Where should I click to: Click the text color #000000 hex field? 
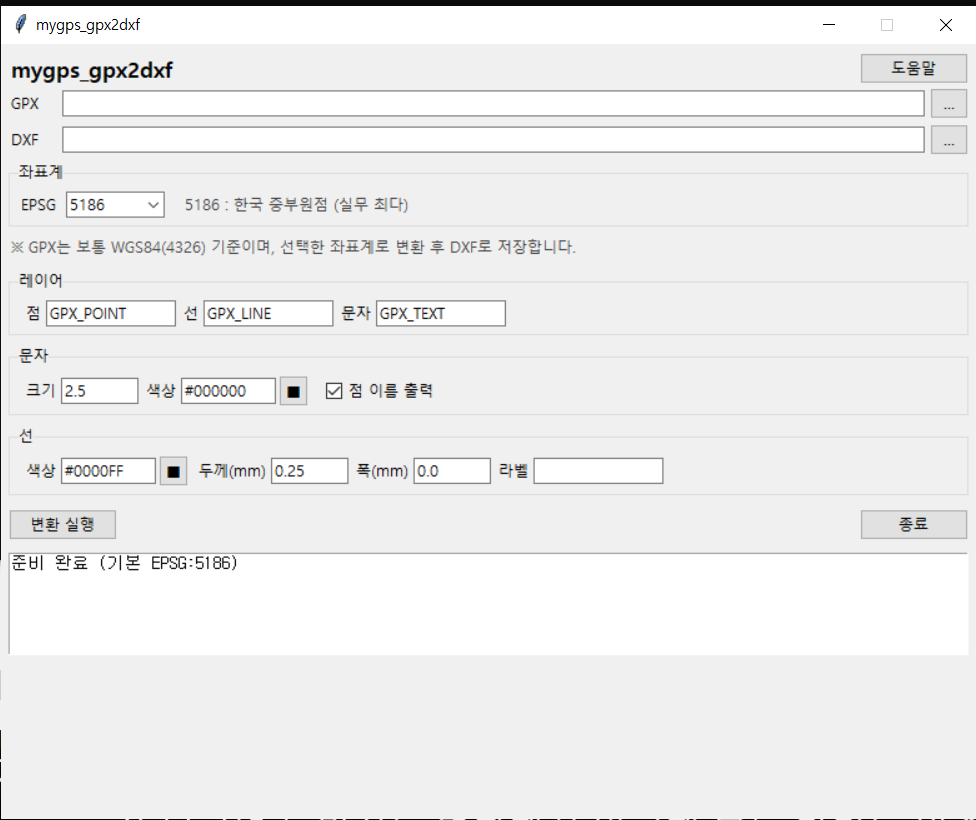(227, 391)
